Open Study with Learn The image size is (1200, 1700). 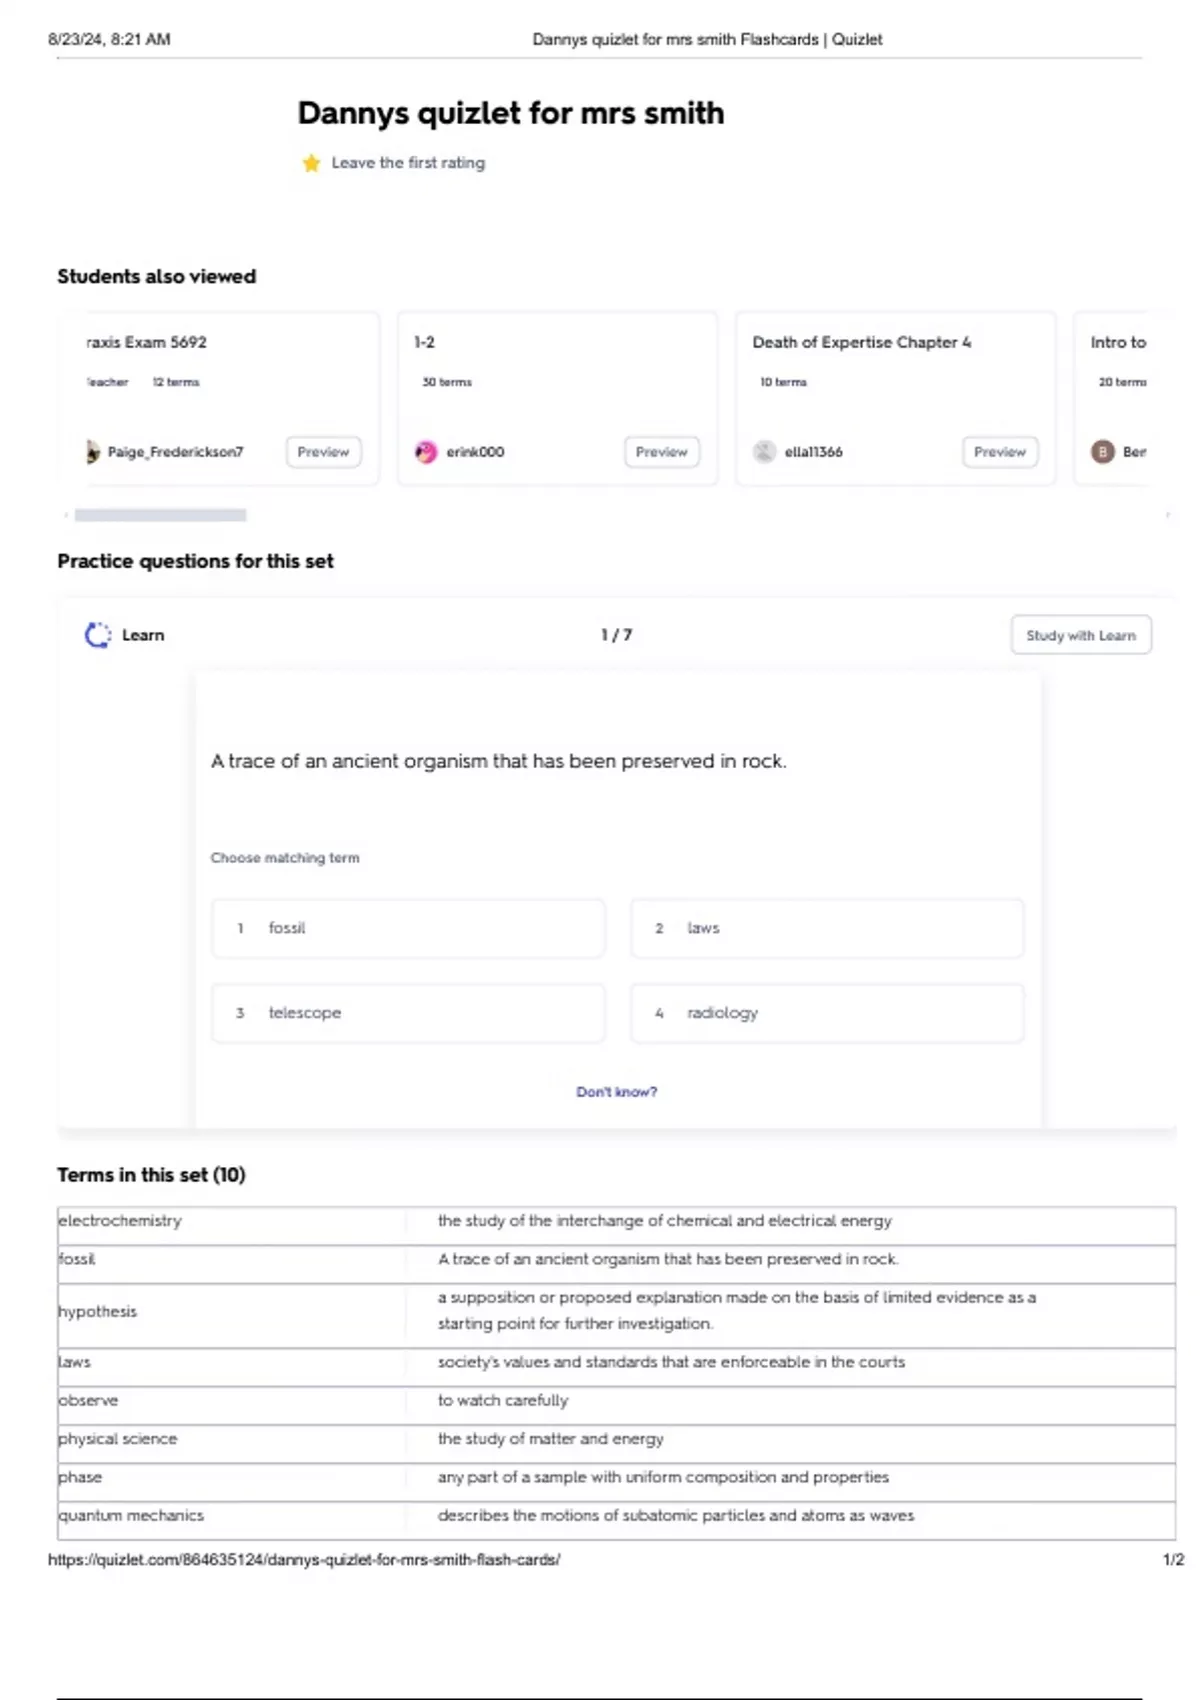[1080, 635]
